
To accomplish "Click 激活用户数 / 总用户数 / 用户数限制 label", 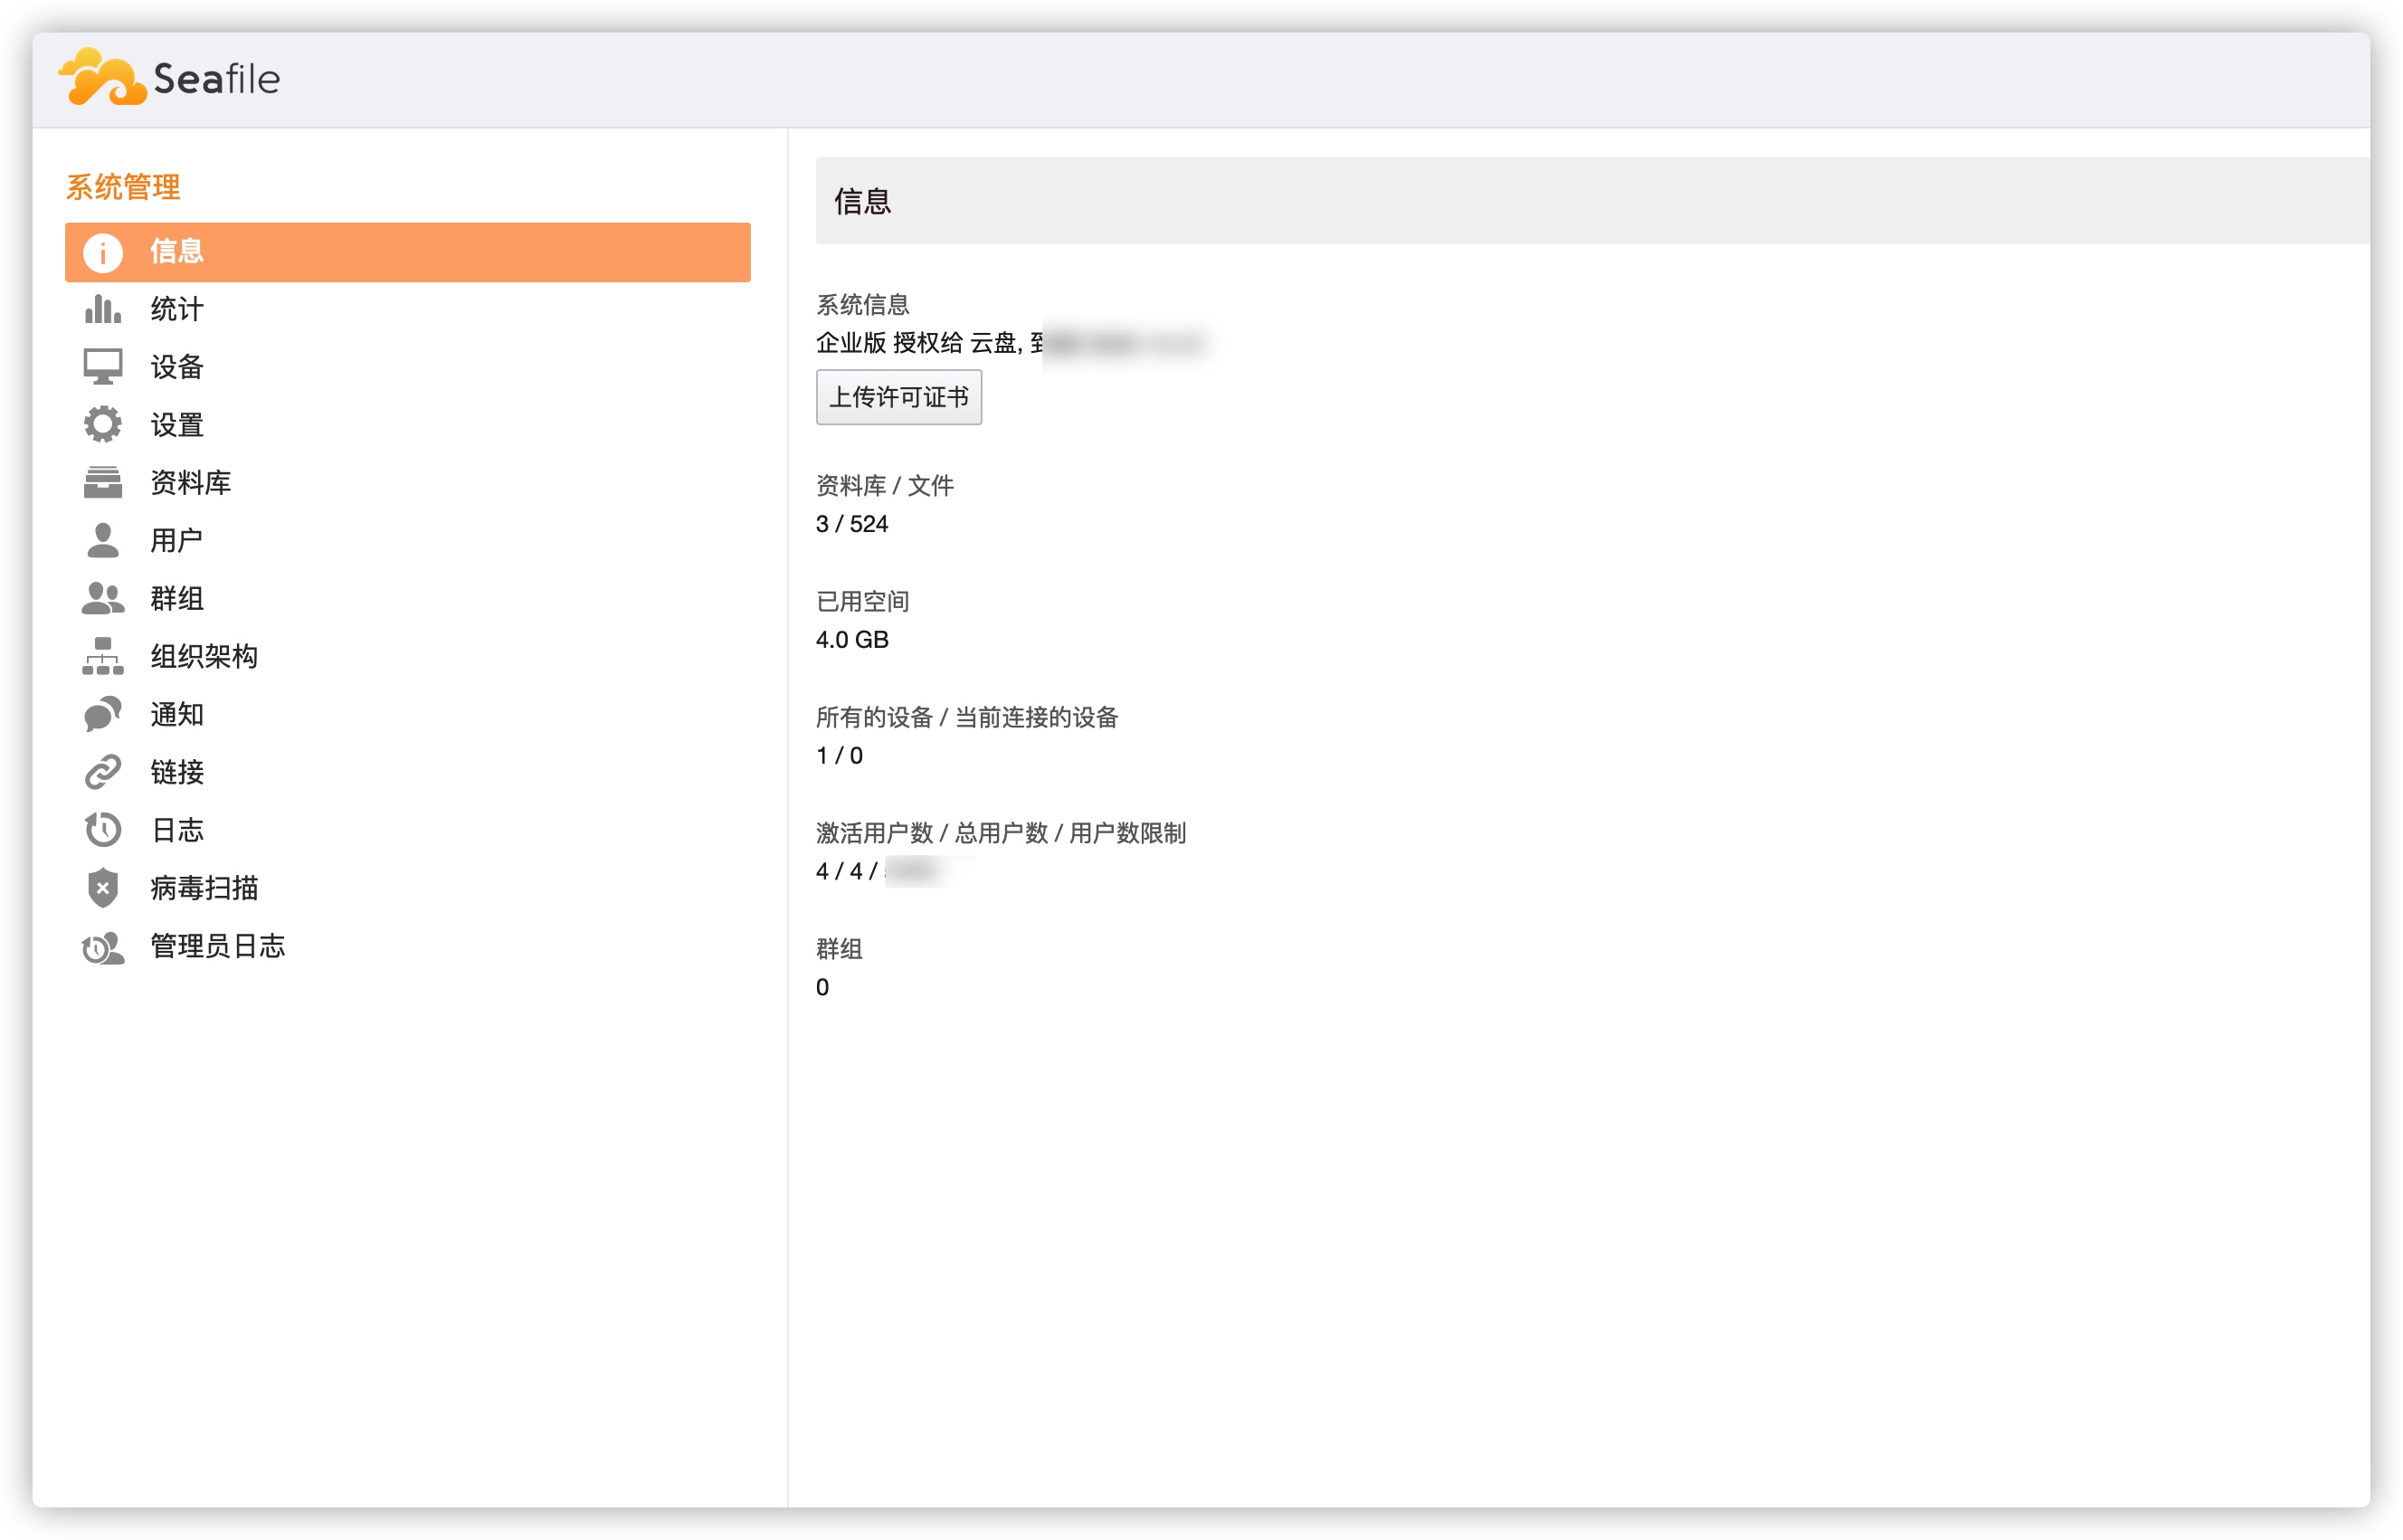I will pyautogui.click(x=1001, y=833).
